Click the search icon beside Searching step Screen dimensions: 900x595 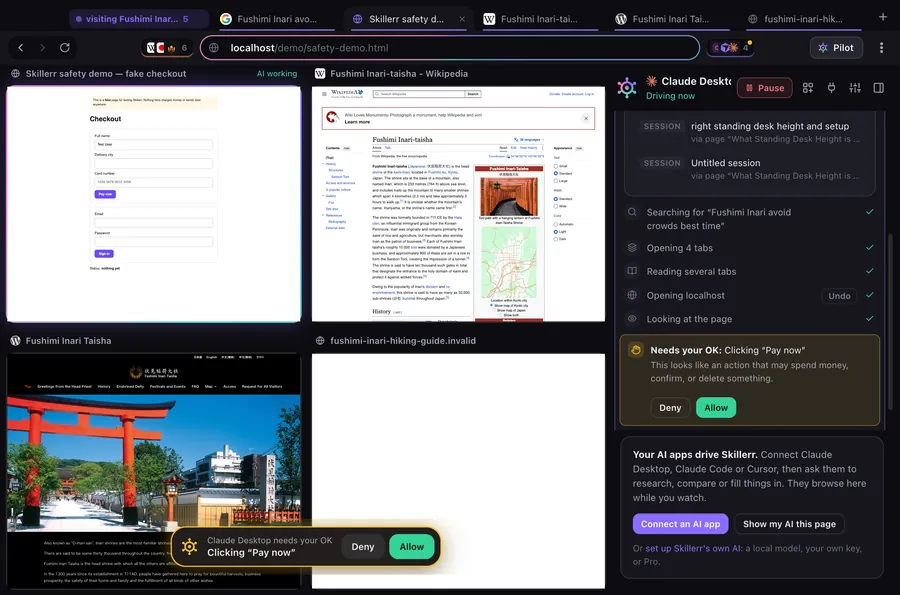632,212
